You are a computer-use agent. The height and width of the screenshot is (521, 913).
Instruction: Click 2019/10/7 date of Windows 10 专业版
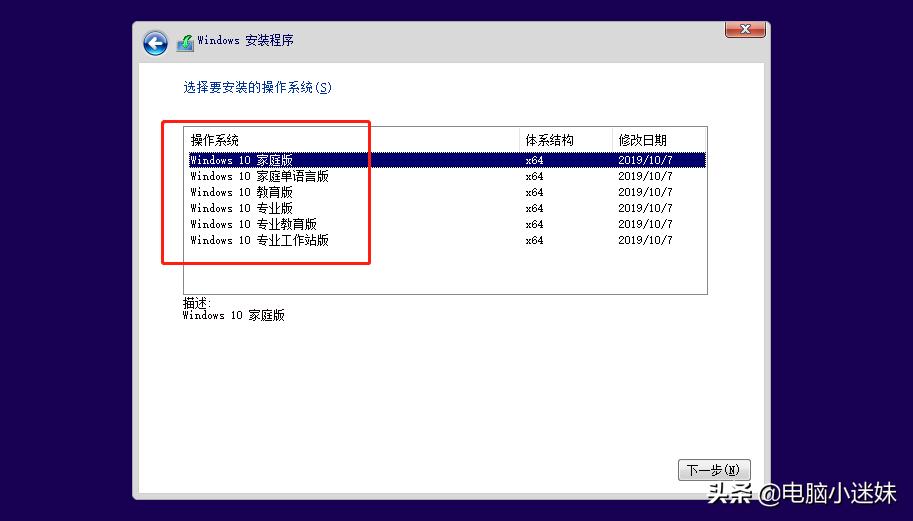[x=645, y=208]
